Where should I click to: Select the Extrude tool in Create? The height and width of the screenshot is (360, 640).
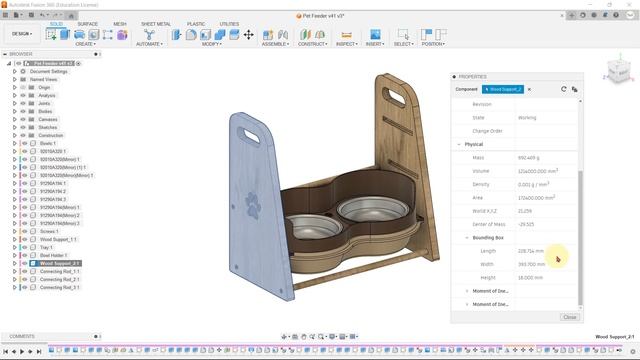[x=65, y=35]
